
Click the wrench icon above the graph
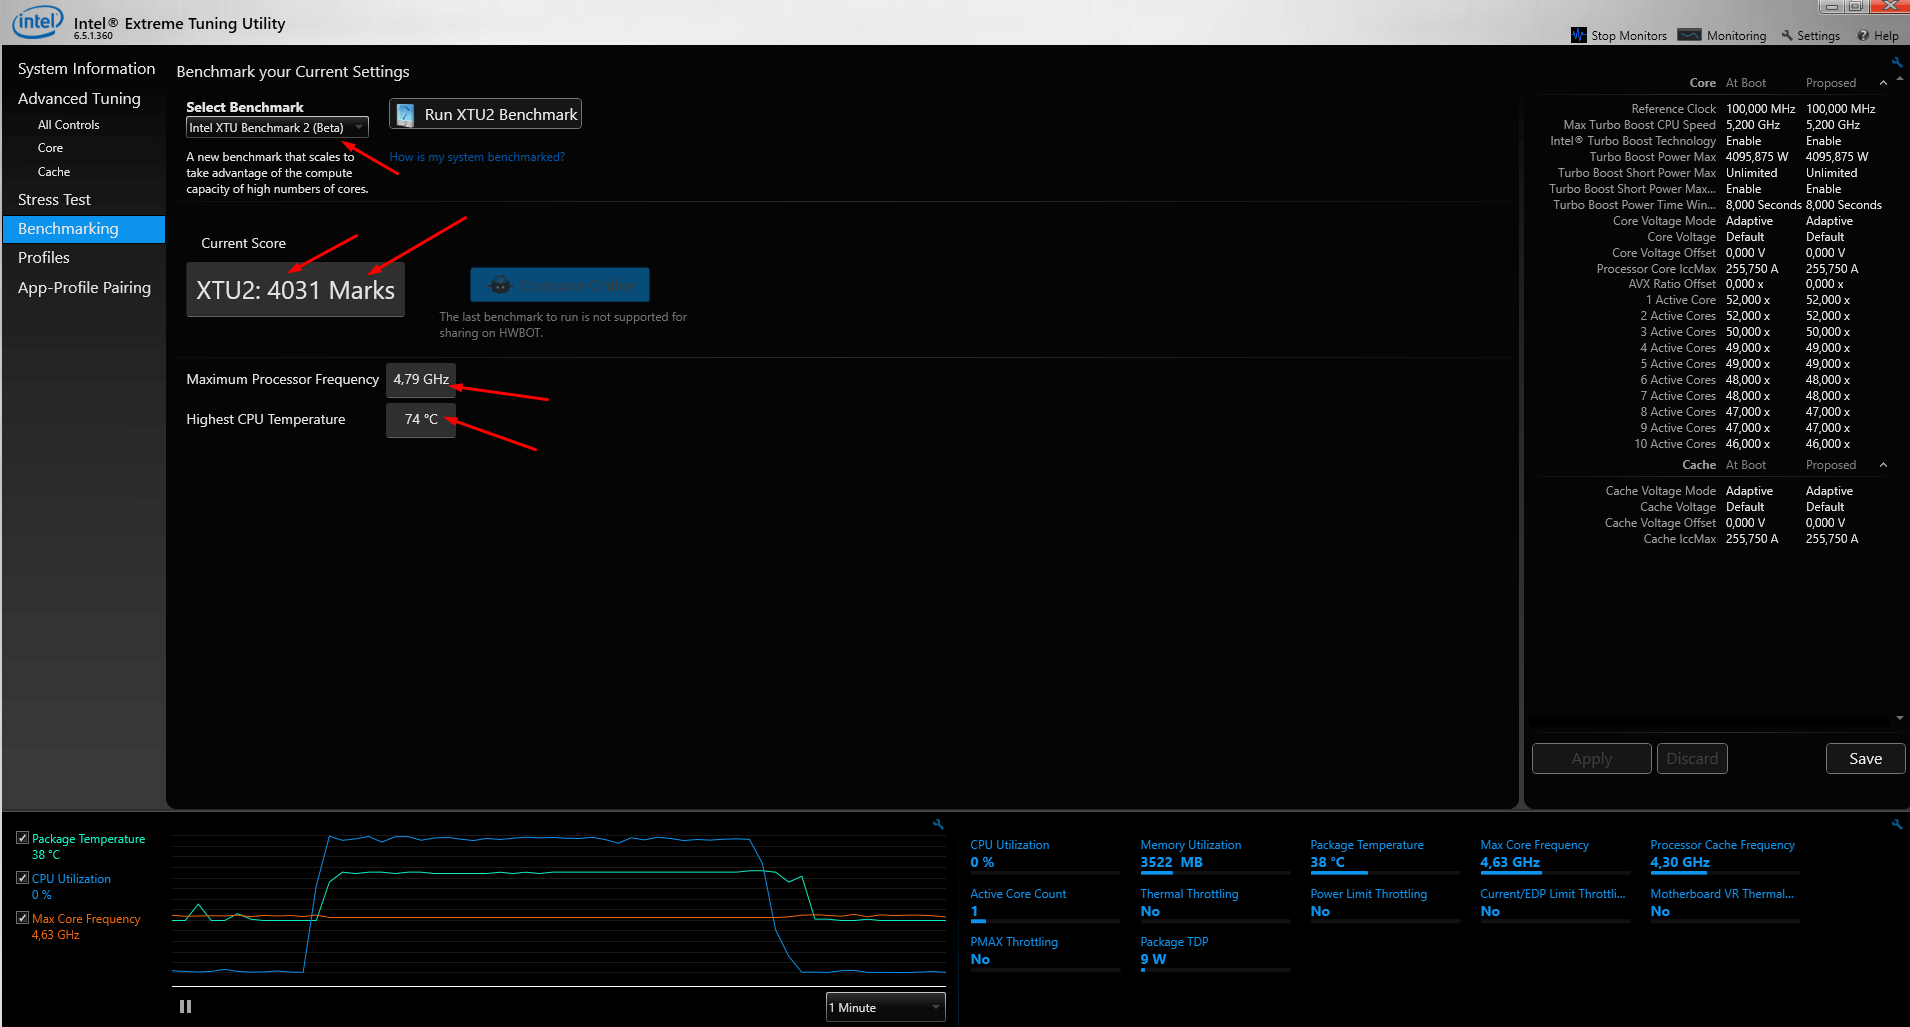tap(938, 824)
